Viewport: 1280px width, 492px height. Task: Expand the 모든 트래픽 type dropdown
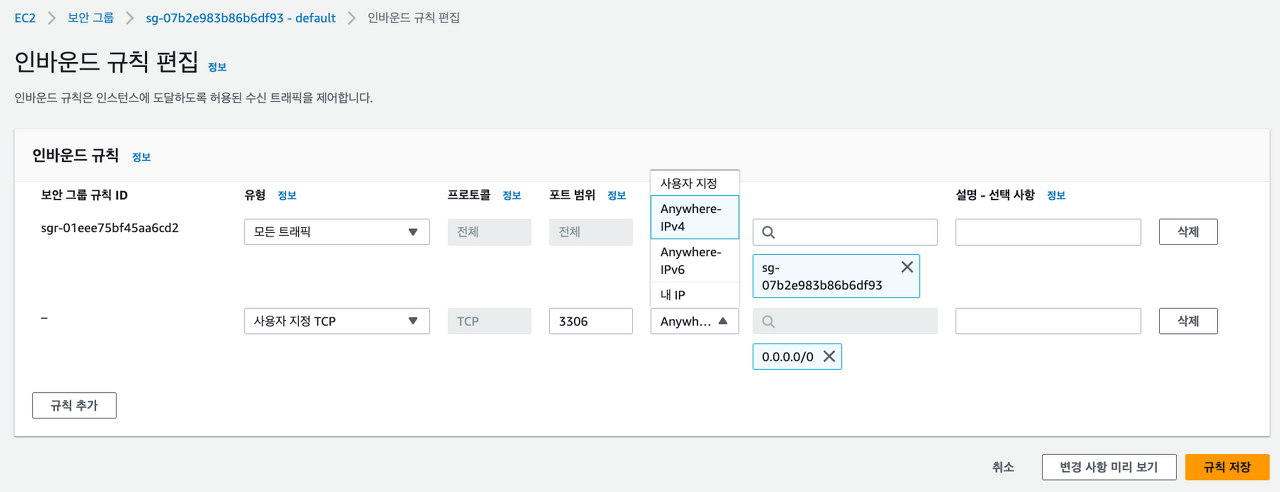pos(337,232)
